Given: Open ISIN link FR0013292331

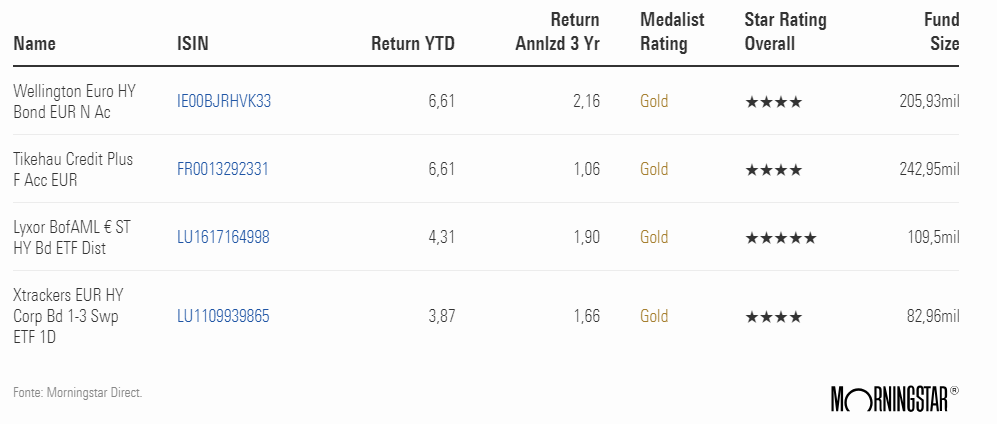Looking at the screenshot, I should 223,170.
